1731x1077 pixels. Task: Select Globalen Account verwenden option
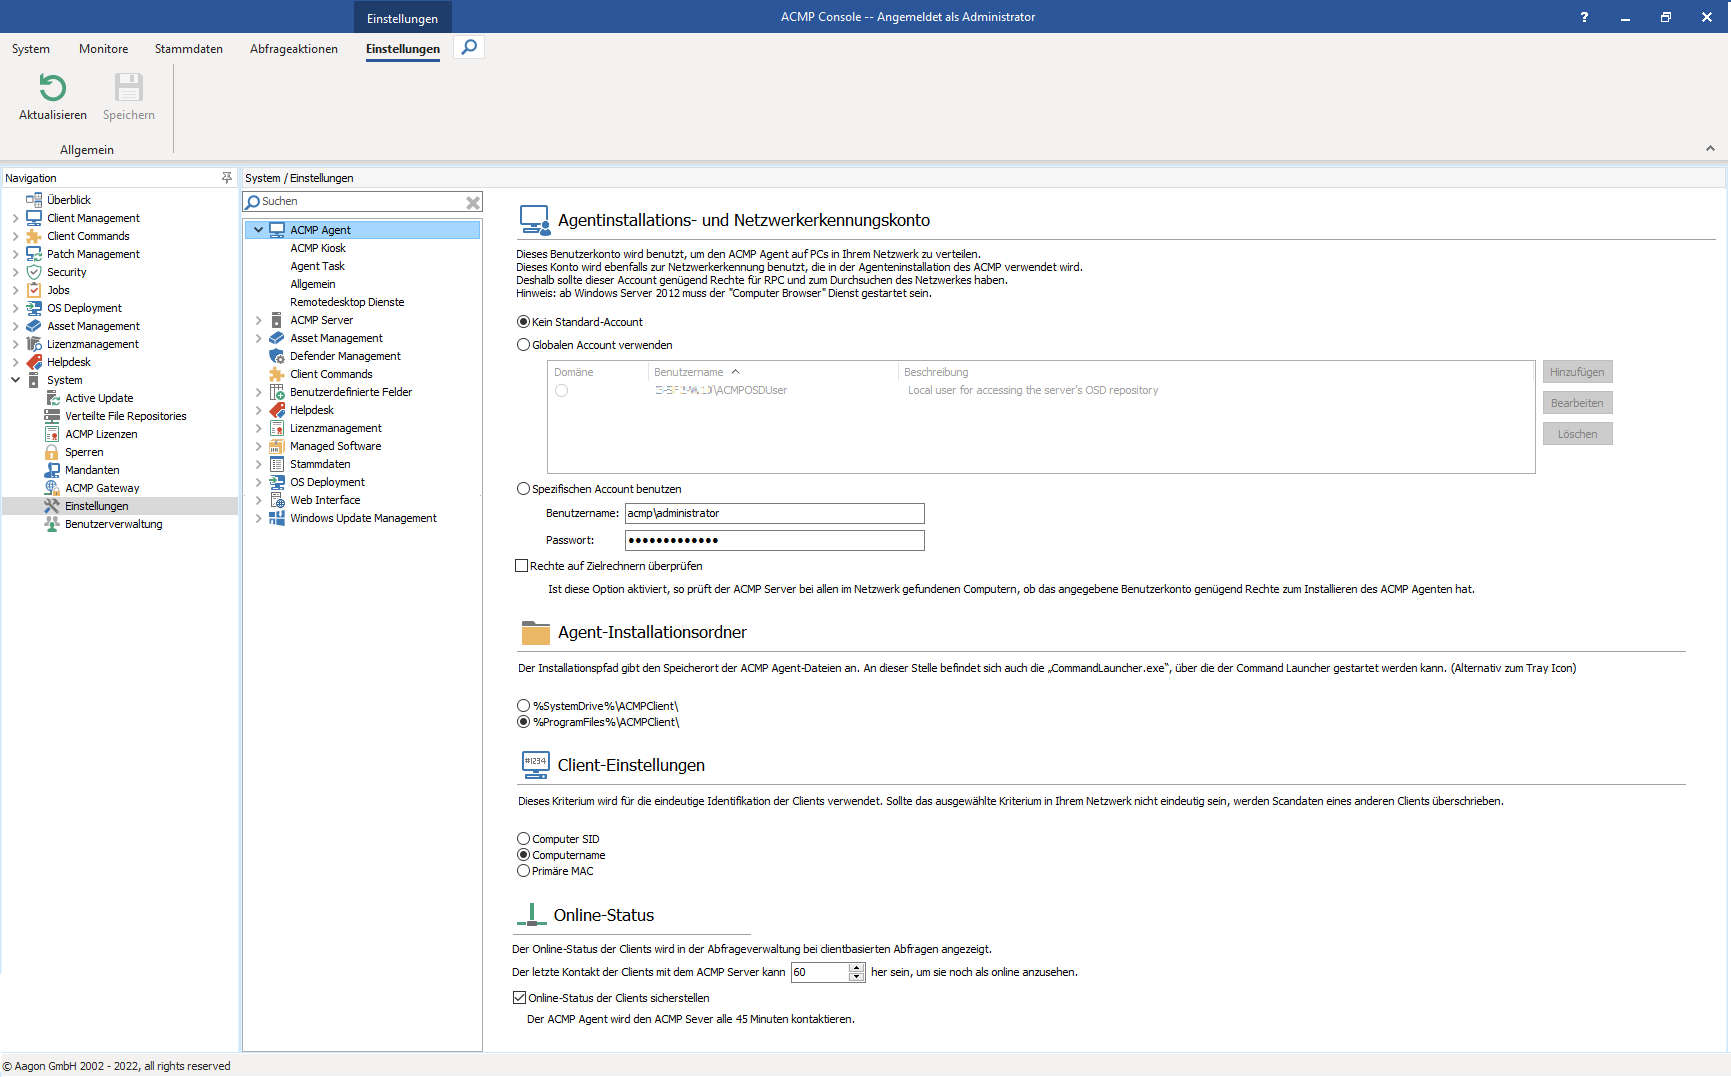(x=523, y=345)
